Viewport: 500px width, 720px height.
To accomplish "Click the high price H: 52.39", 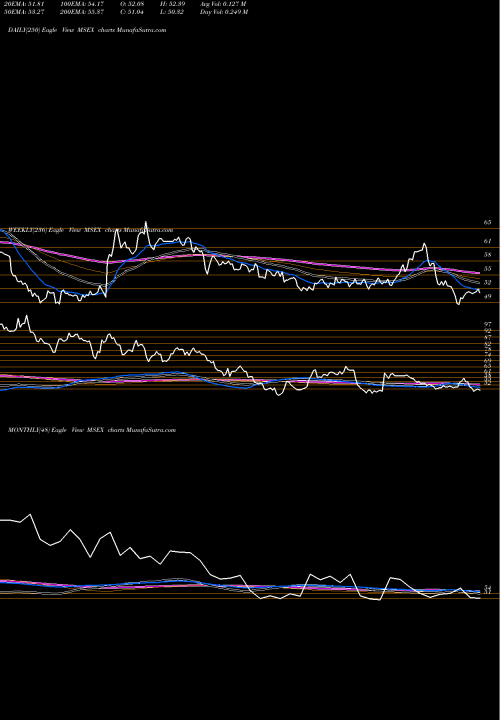I will tap(172, 3).
